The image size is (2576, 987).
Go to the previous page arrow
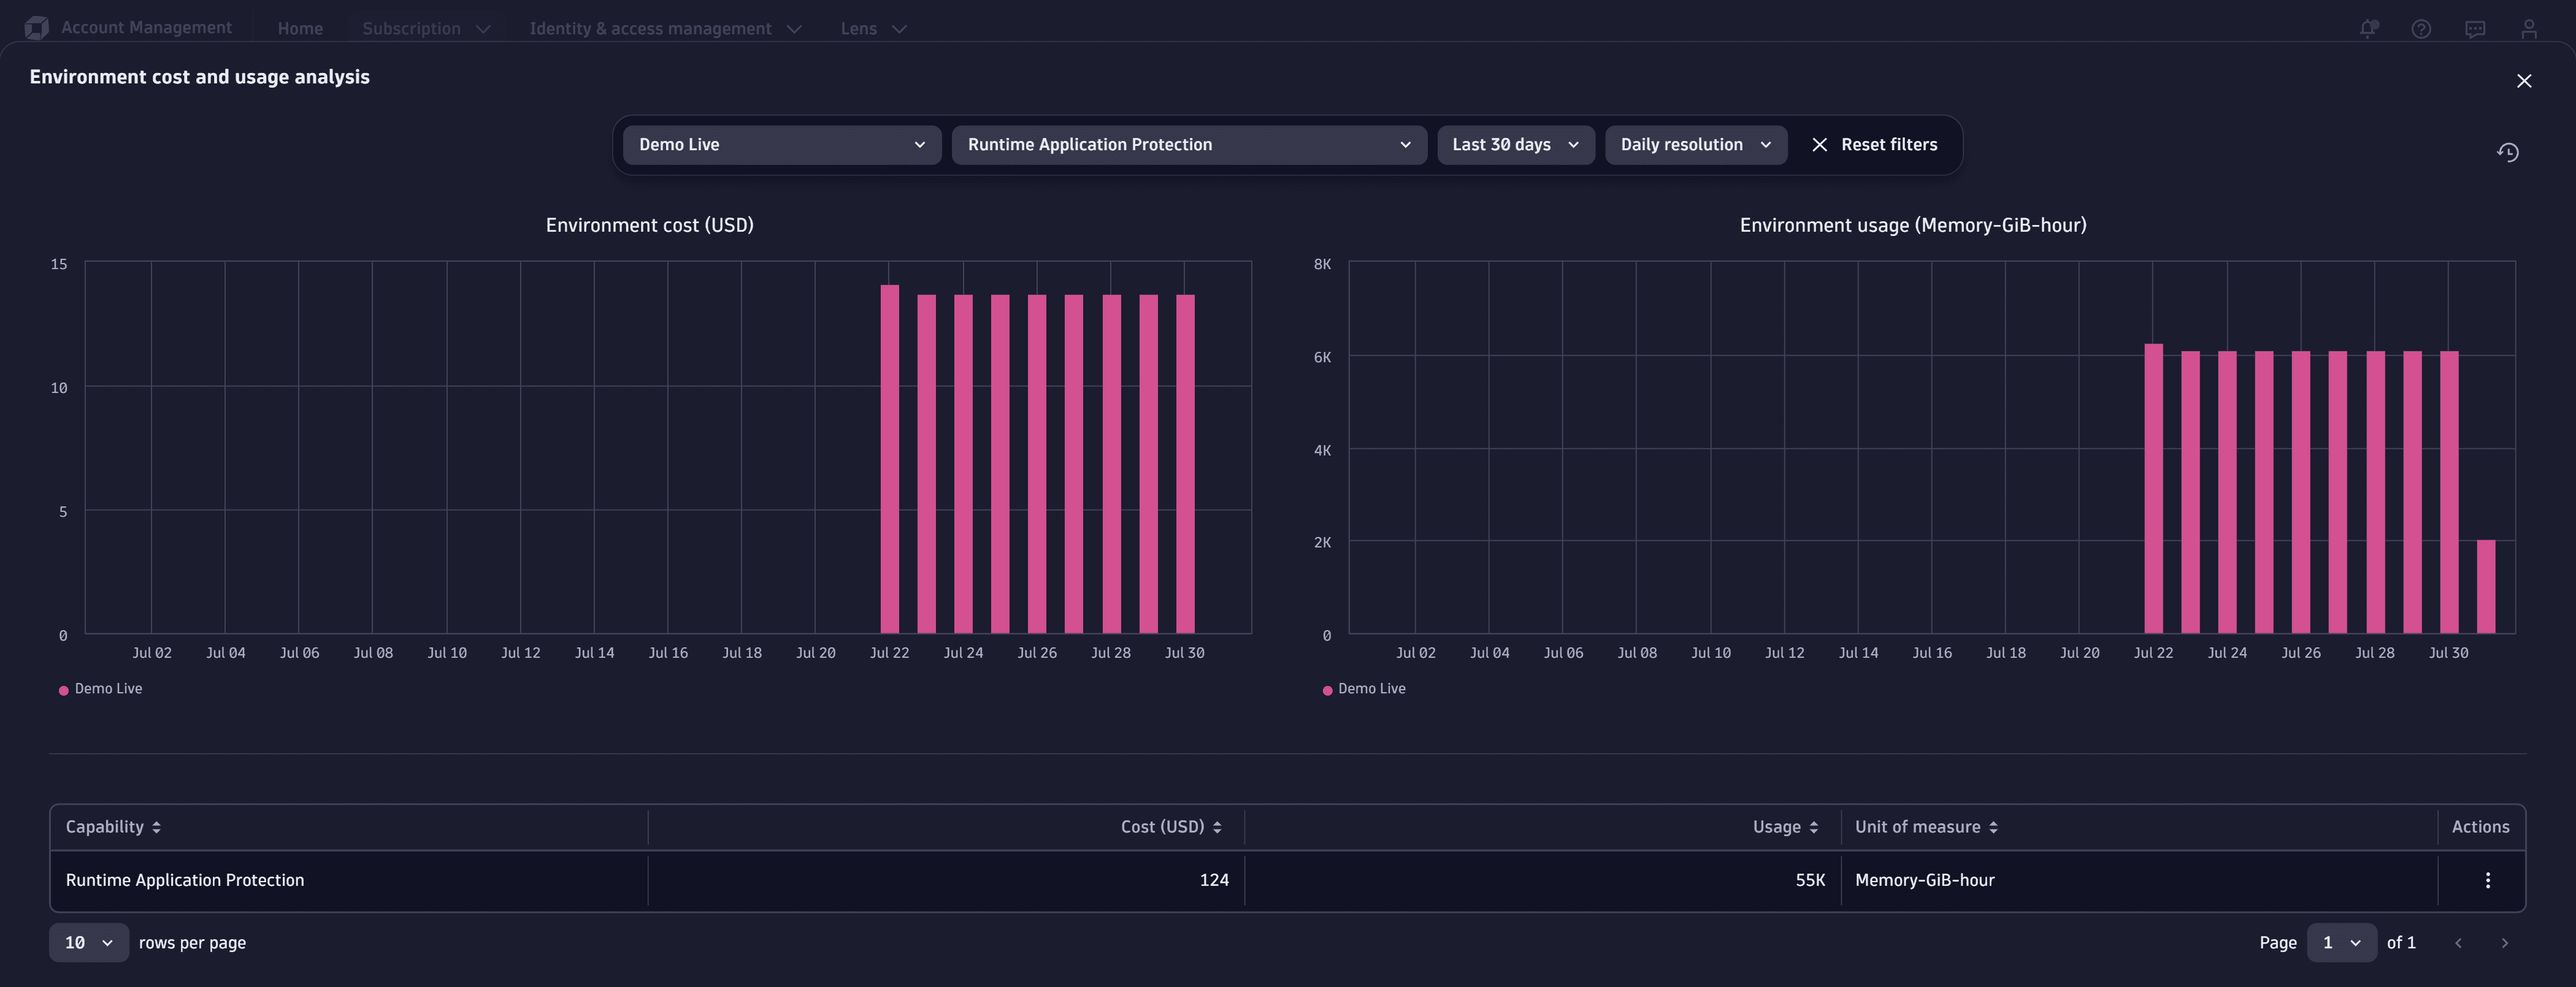click(x=2458, y=943)
